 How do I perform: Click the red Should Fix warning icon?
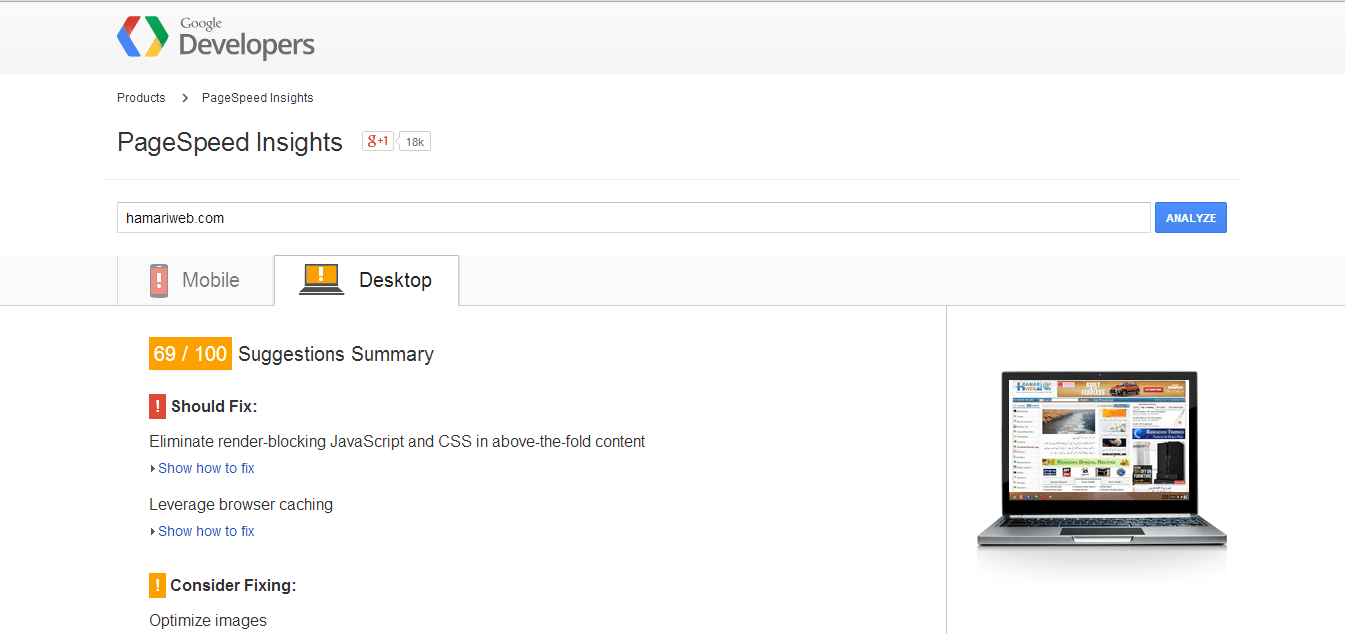(x=157, y=406)
